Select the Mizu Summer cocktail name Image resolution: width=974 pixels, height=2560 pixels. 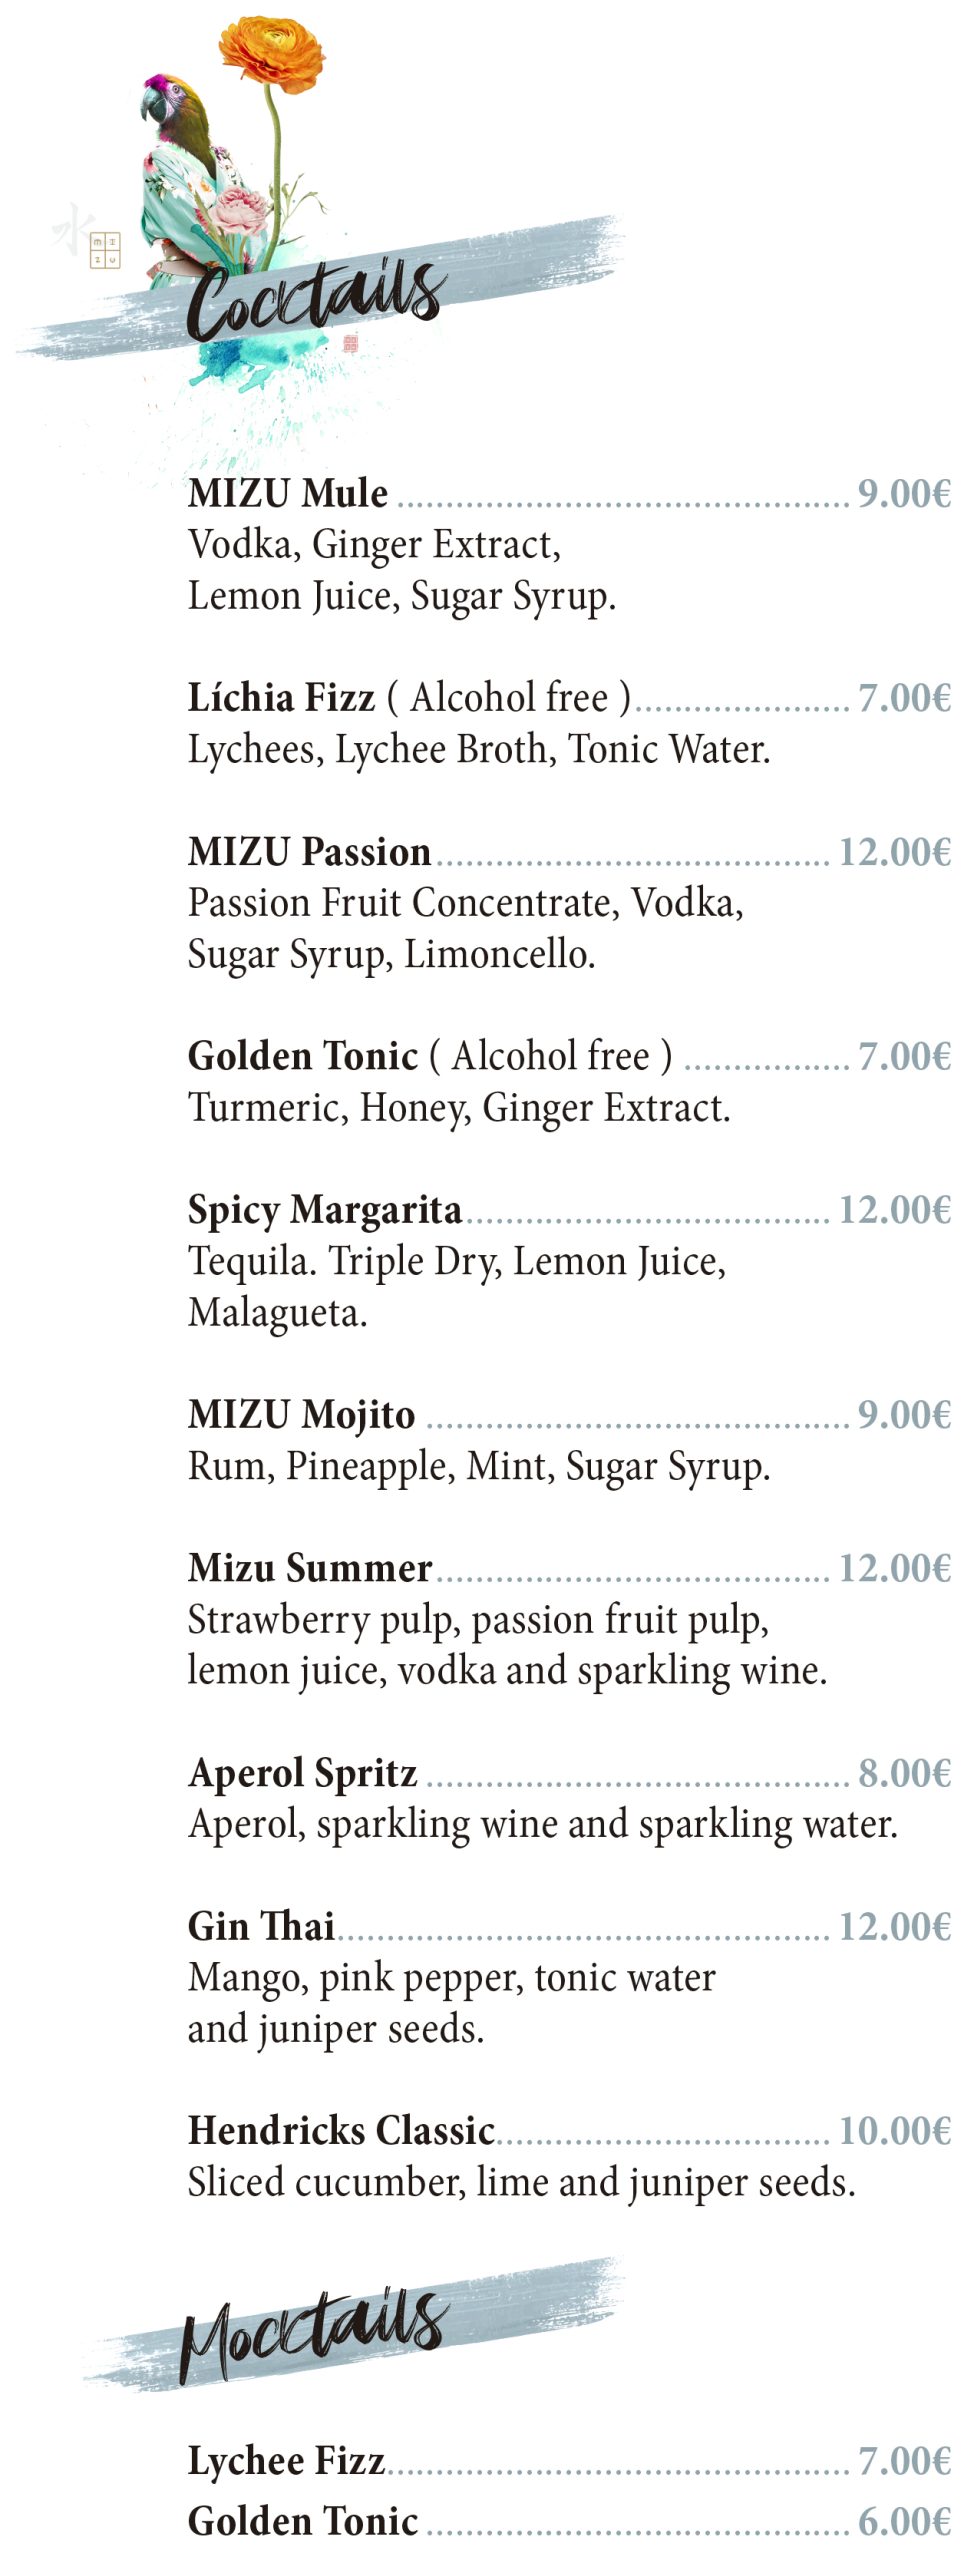click(310, 1567)
